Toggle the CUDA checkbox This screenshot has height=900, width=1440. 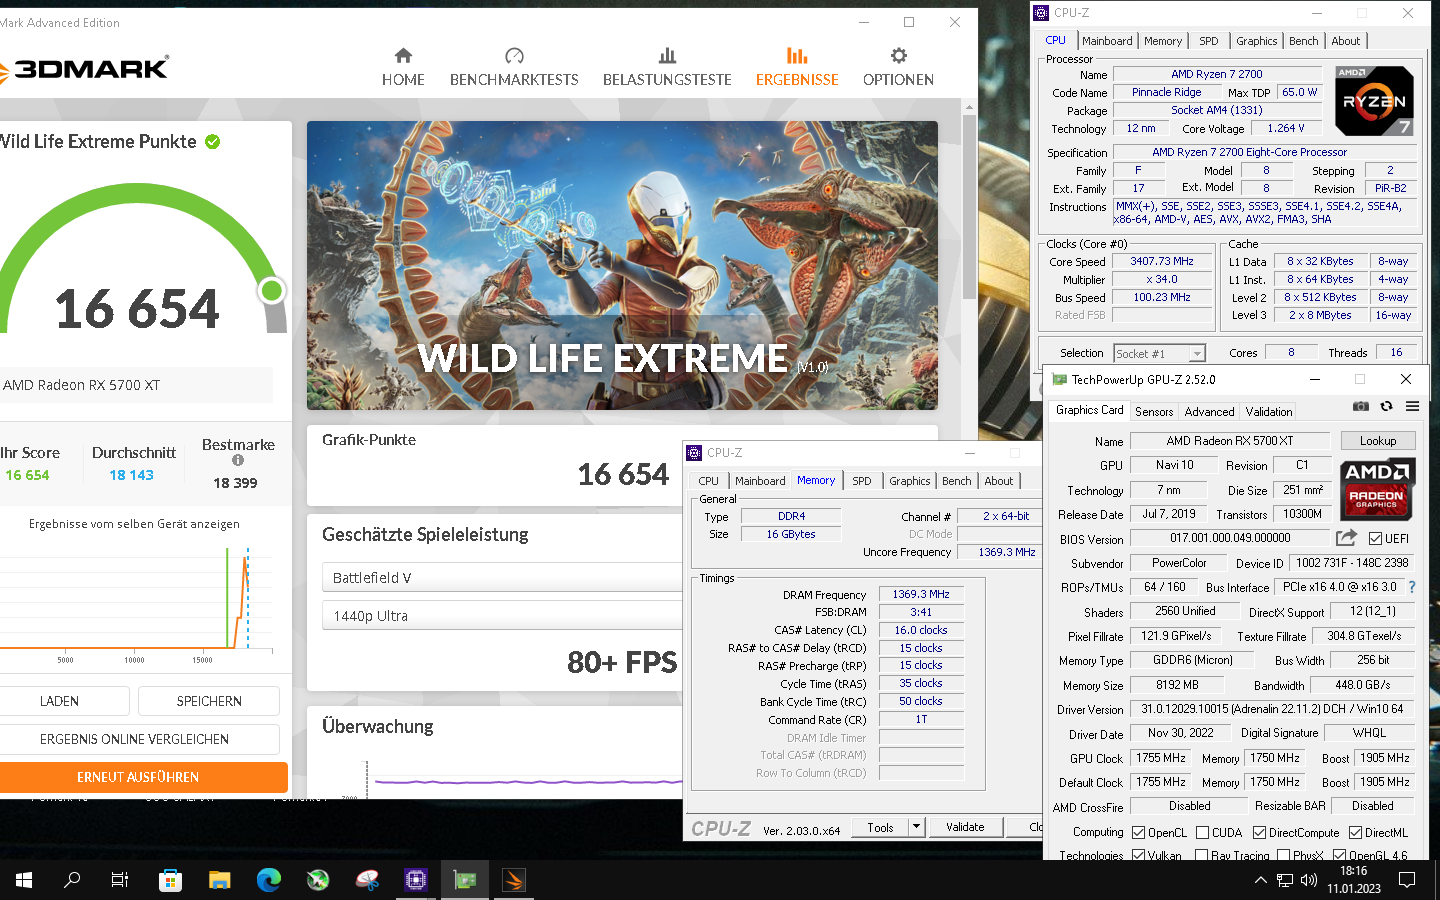point(1202,832)
